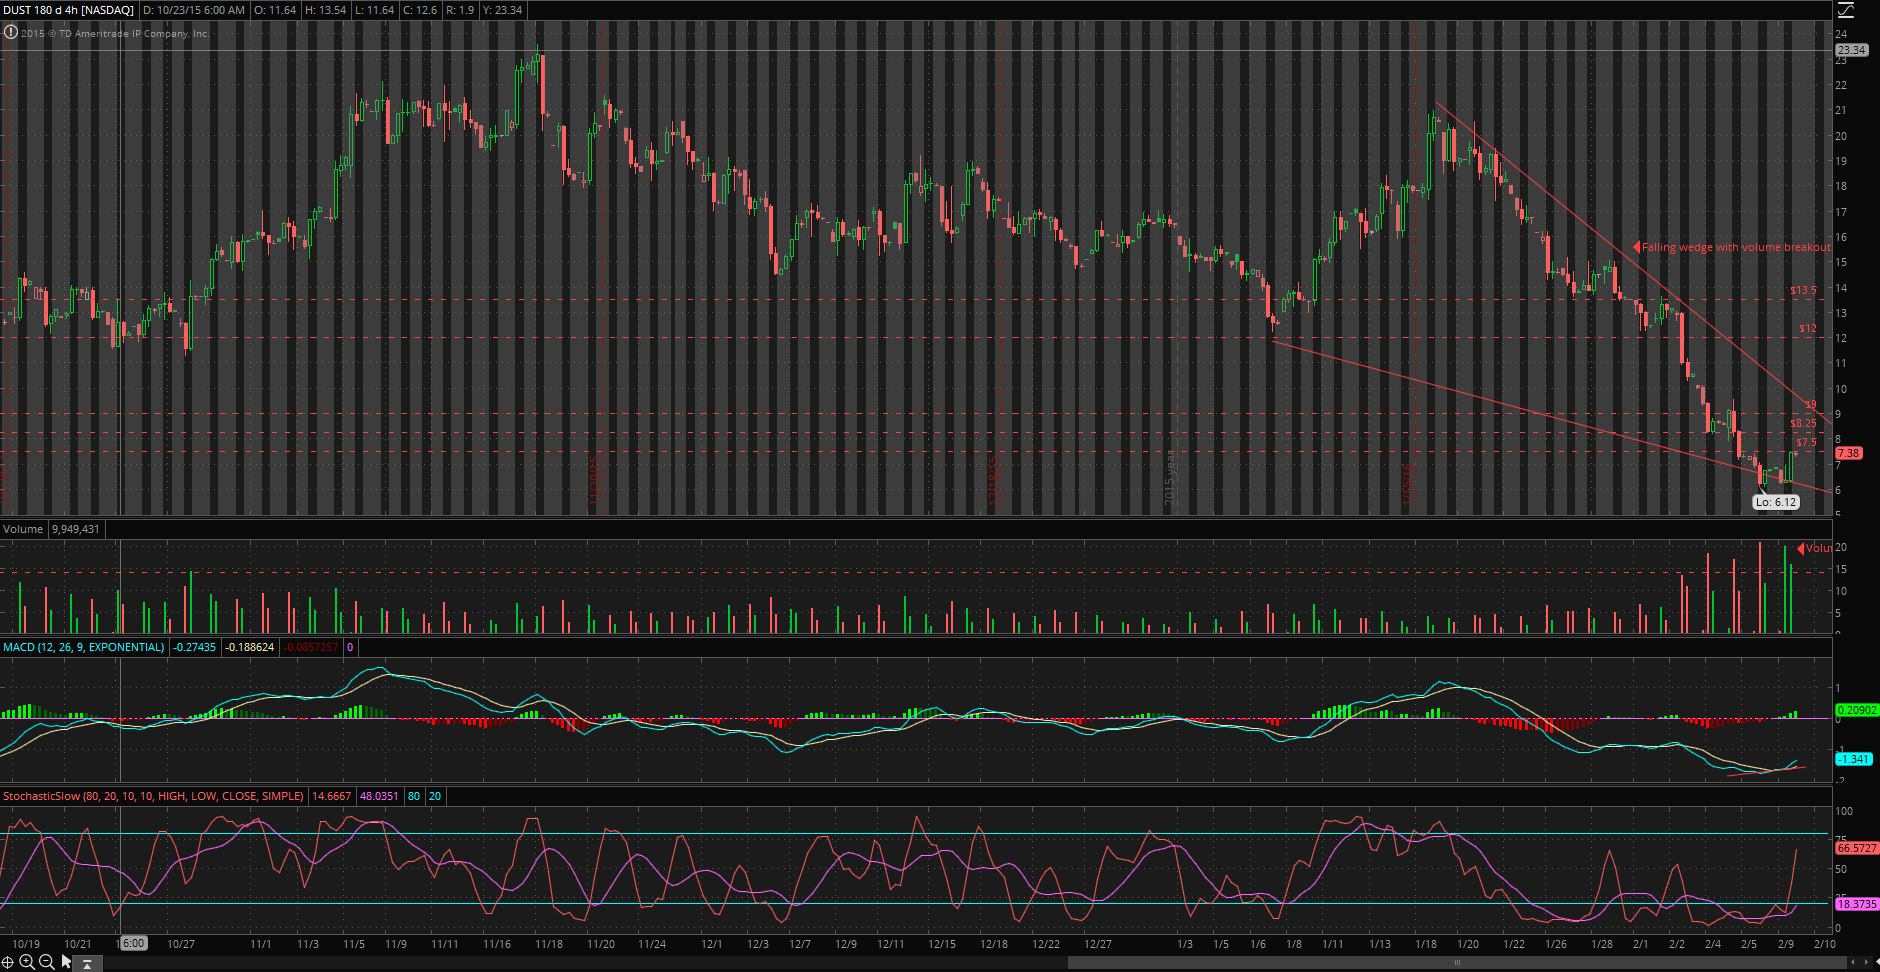Open the chart scale settings icon at top right
This screenshot has height=972, width=1880.
point(1846,9)
